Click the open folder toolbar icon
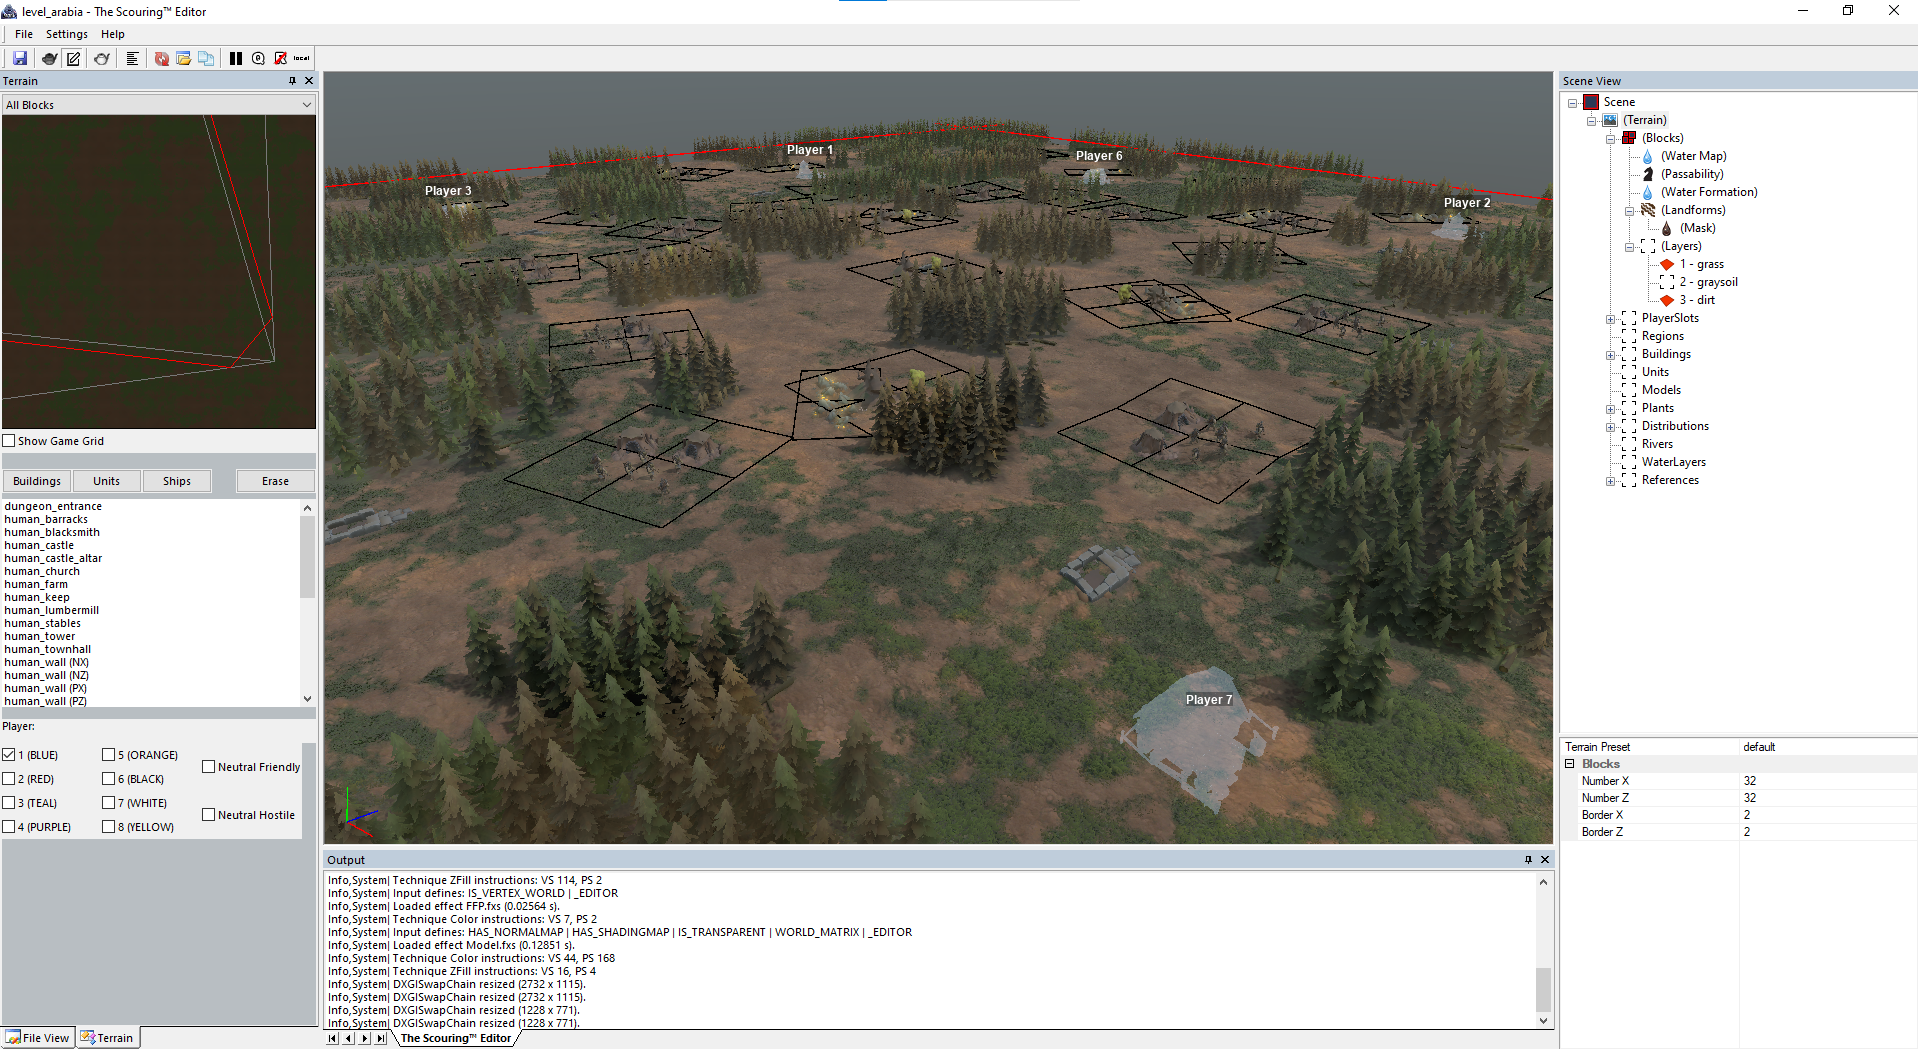1918x1049 pixels. [x=183, y=58]
